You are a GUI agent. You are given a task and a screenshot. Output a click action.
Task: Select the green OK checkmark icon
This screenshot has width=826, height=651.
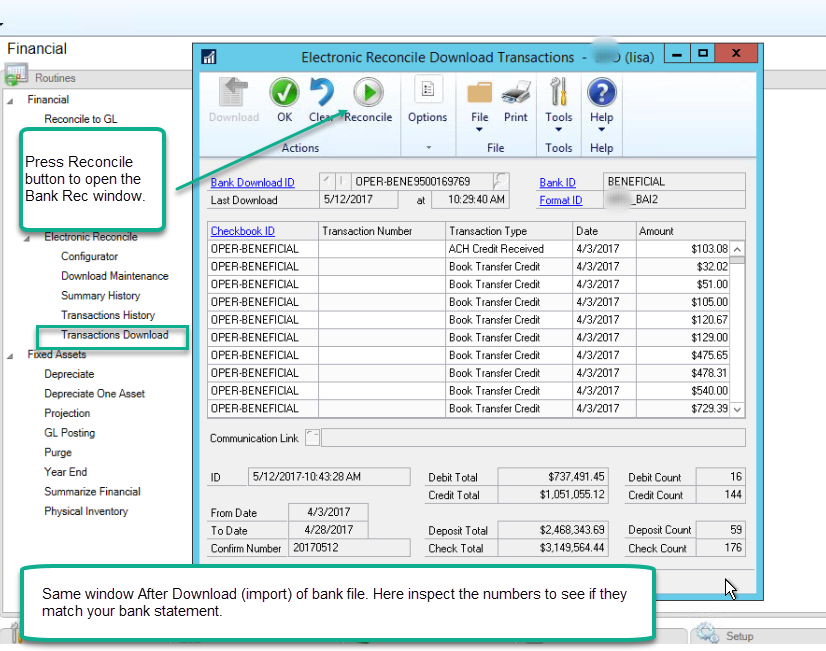point(284,90)
